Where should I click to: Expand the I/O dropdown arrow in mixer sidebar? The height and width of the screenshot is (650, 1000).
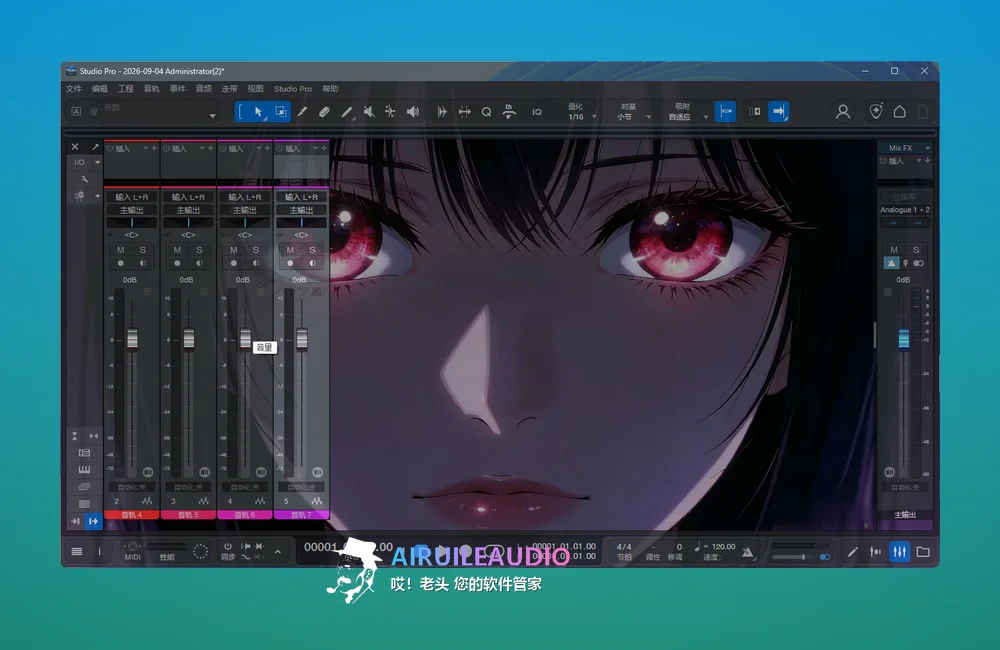click(x=98, y=163)
